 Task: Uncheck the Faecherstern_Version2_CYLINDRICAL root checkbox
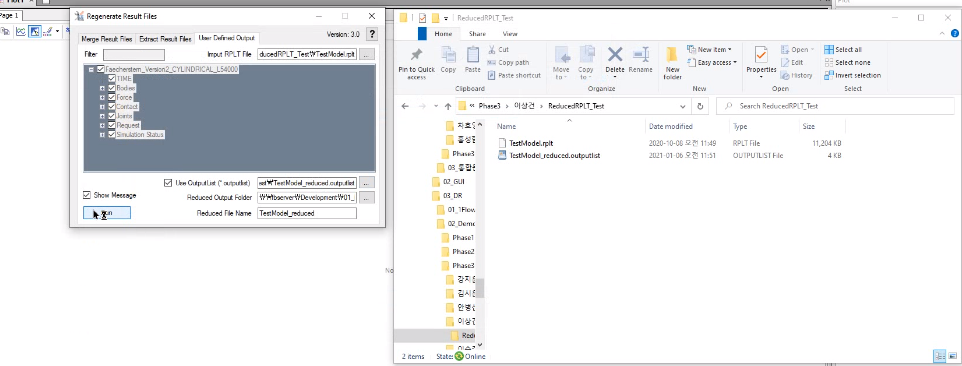pyautogui.click(x=101, y=69)
